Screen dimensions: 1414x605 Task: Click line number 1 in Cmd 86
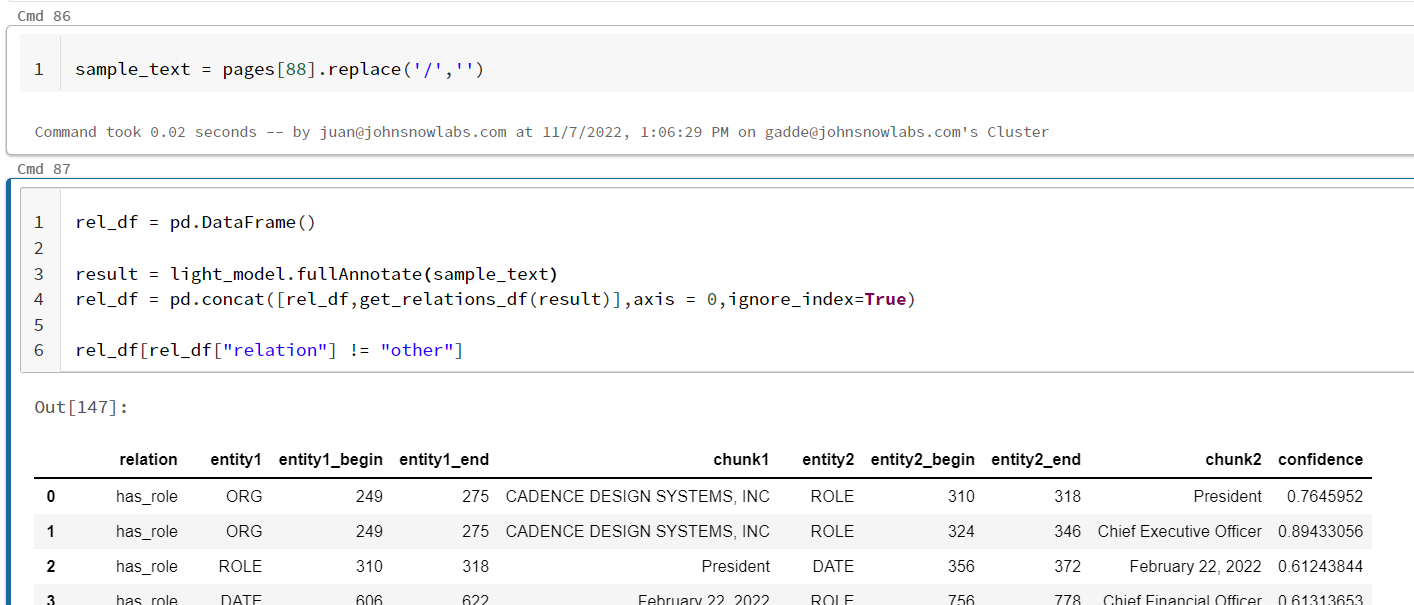[x=39, y=69]
